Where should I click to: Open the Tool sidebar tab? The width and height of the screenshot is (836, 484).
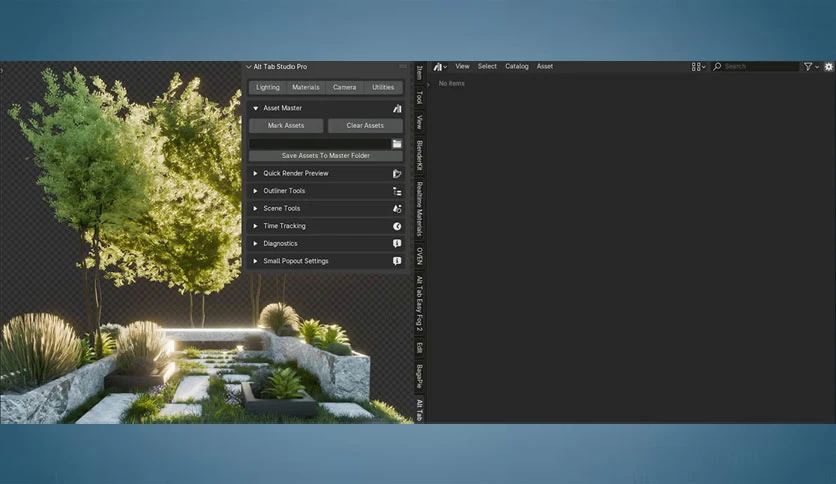pos(420,97)
